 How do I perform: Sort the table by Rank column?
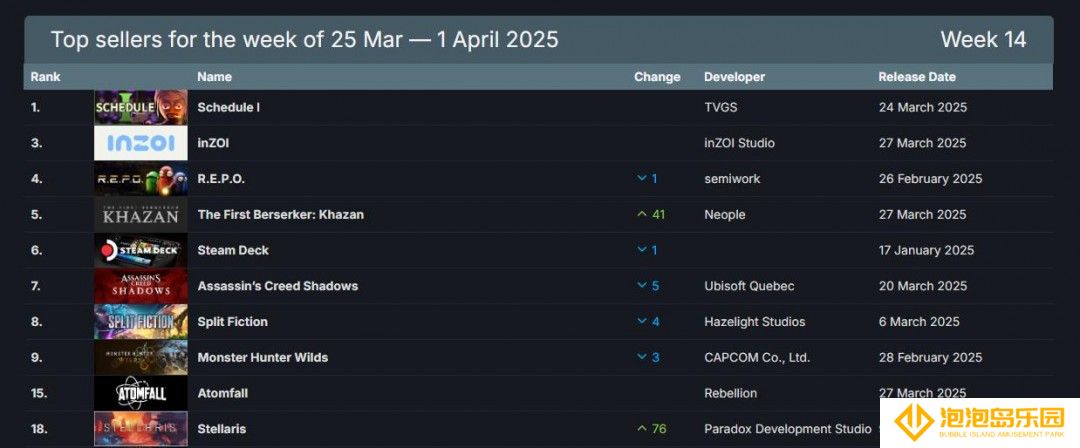point(45,77)
